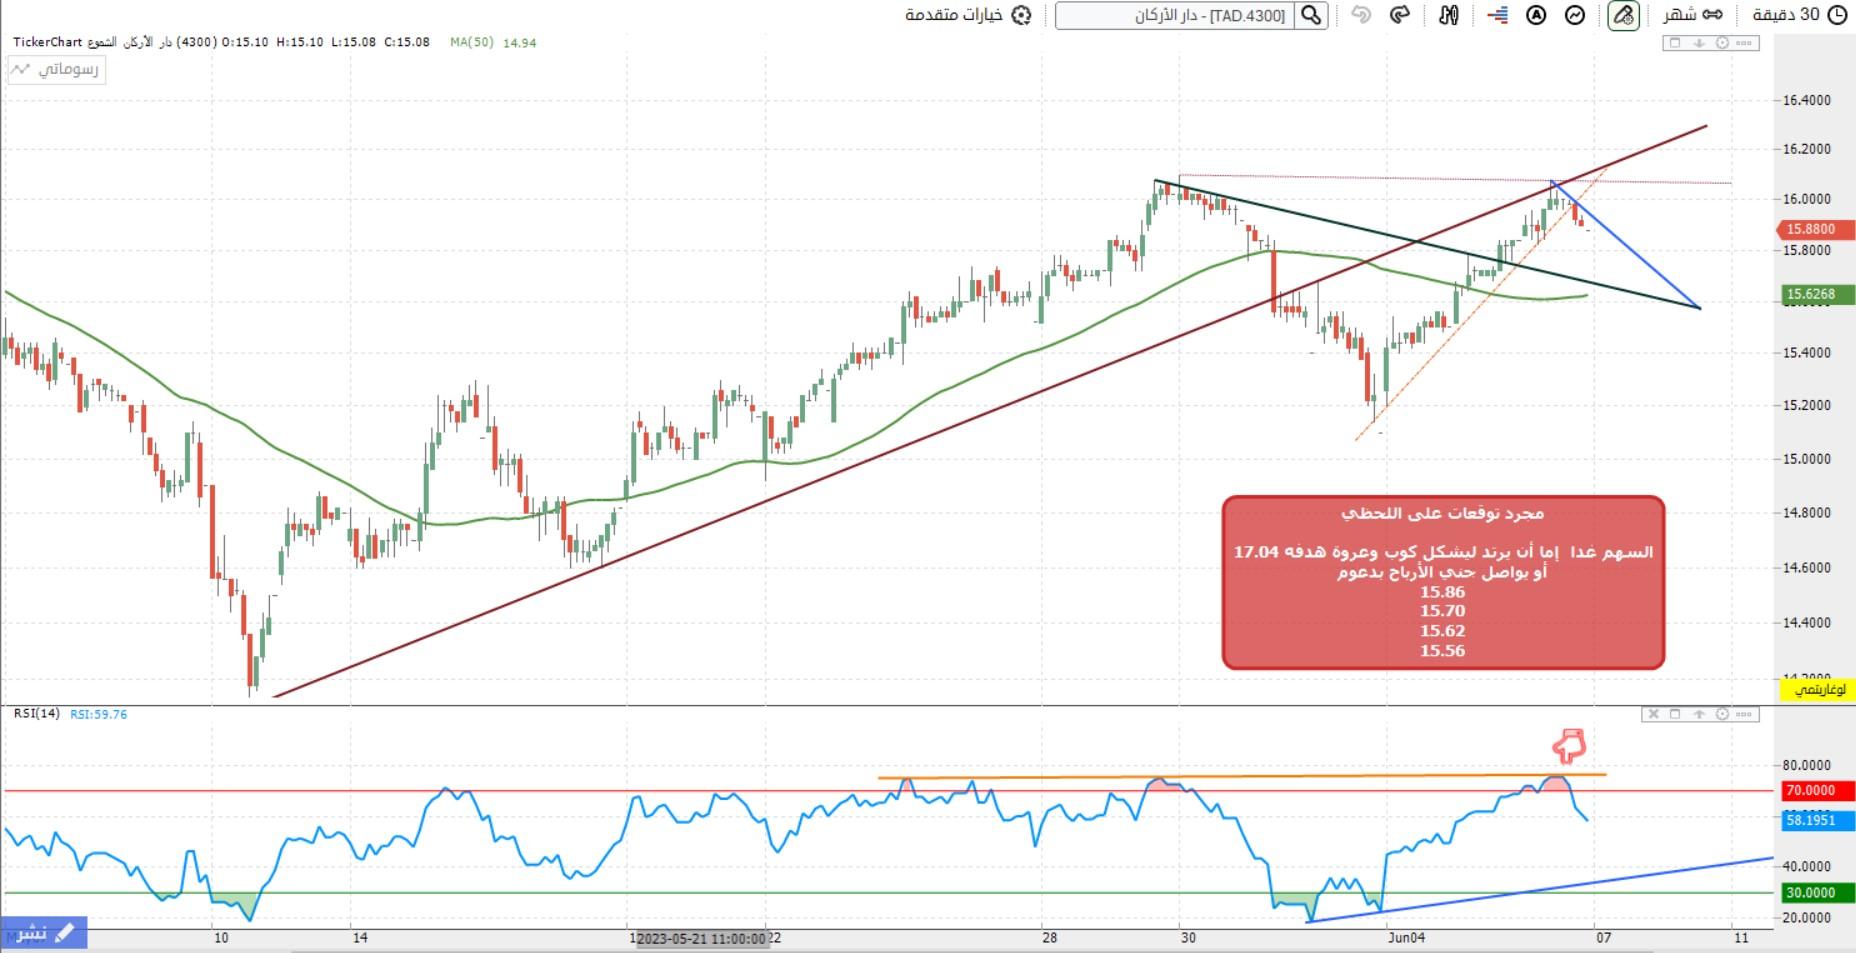Open the RSI panel three-dots menu
The width and height of the screenshot is (1856, 953).
click(1745, 714)
